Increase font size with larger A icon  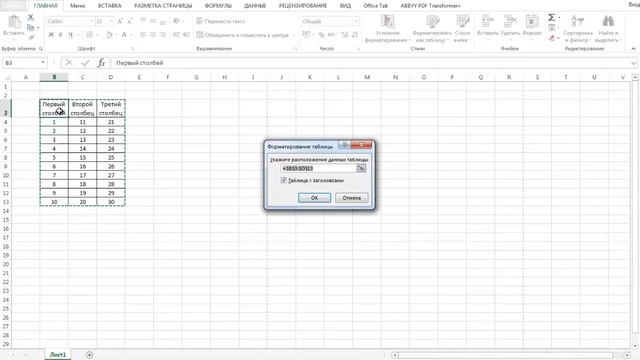coord(120,21)
